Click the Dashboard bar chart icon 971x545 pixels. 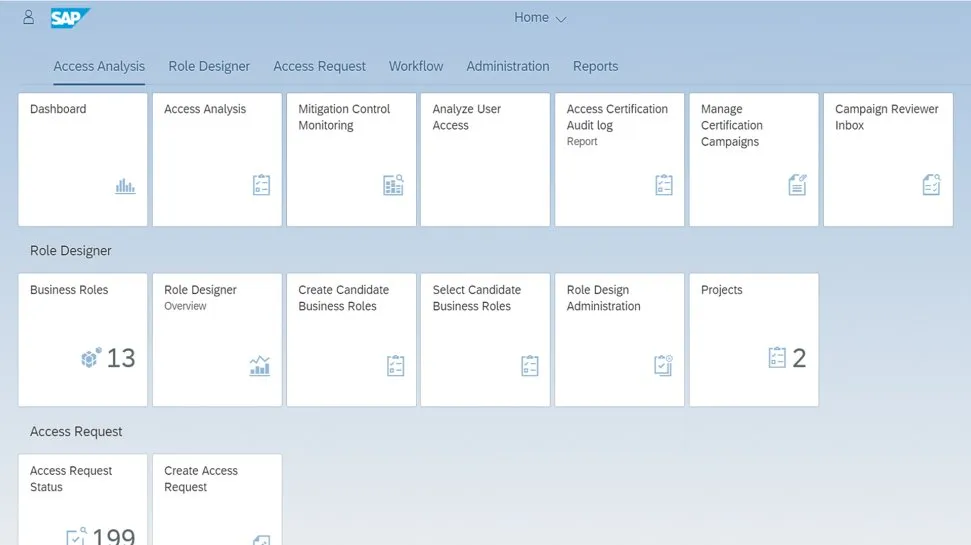point(125,185)
